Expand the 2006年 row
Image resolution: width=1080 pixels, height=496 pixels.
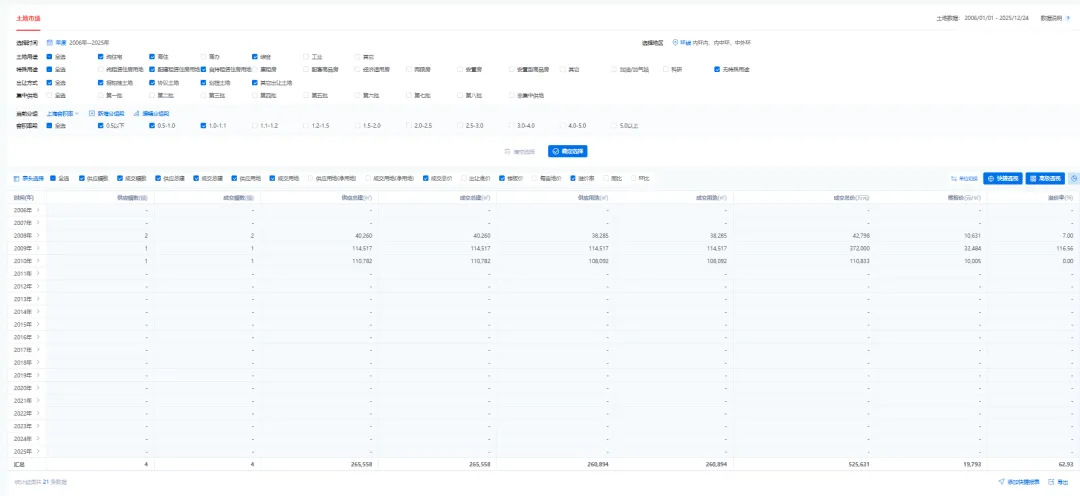coord(39,210)
